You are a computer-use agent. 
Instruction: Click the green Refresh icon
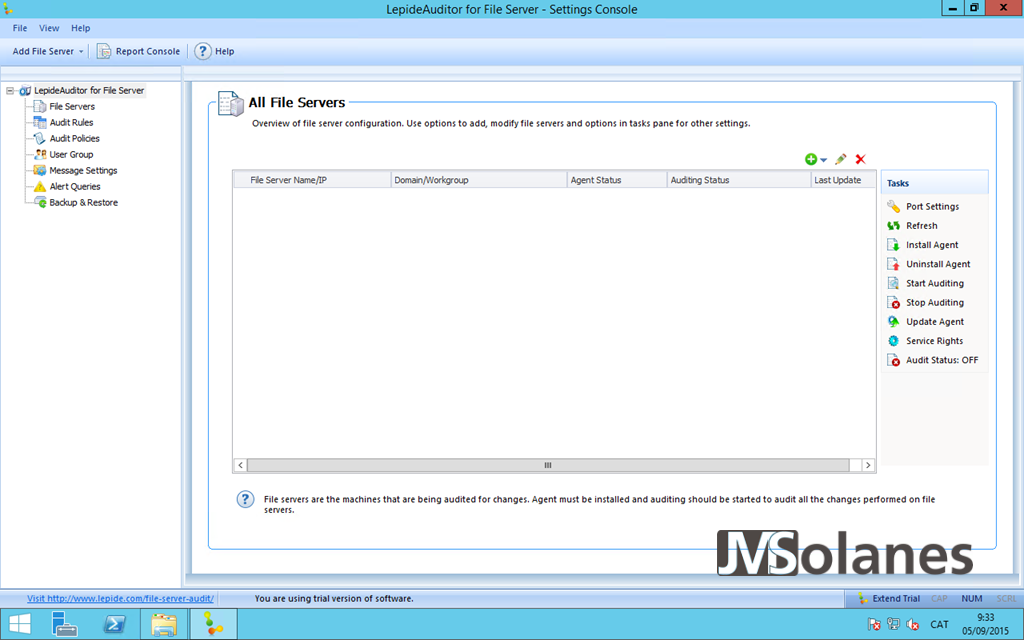point(893,225)
